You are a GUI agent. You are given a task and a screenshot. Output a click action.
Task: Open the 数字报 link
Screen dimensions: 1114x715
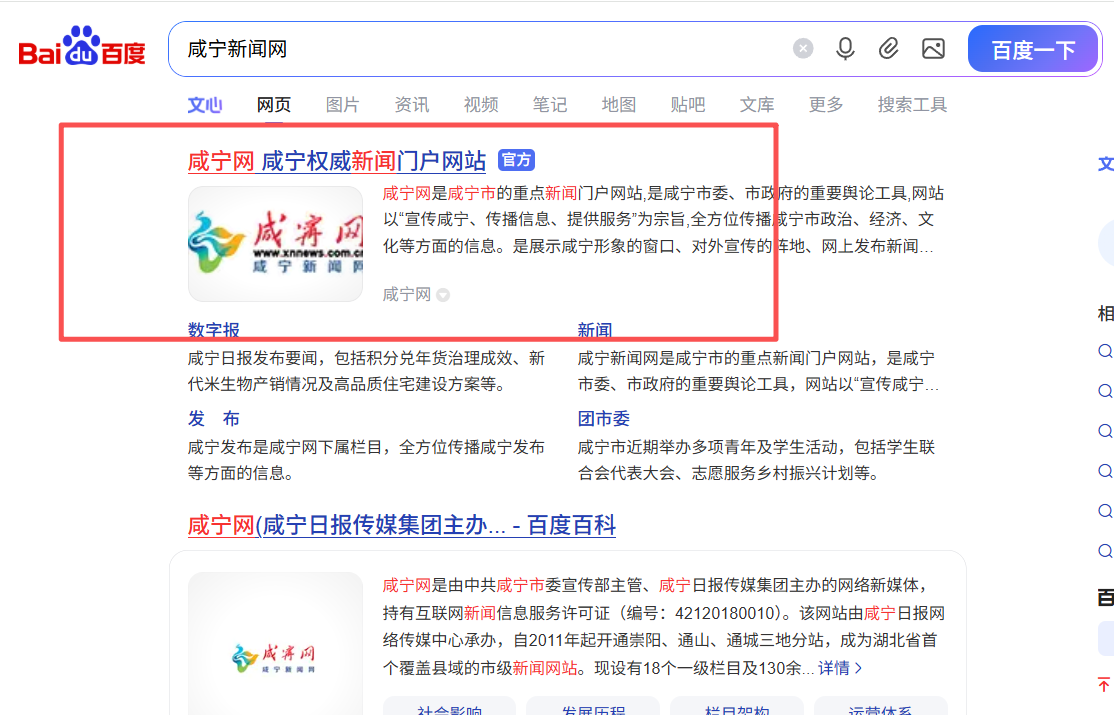pos(213,329)
